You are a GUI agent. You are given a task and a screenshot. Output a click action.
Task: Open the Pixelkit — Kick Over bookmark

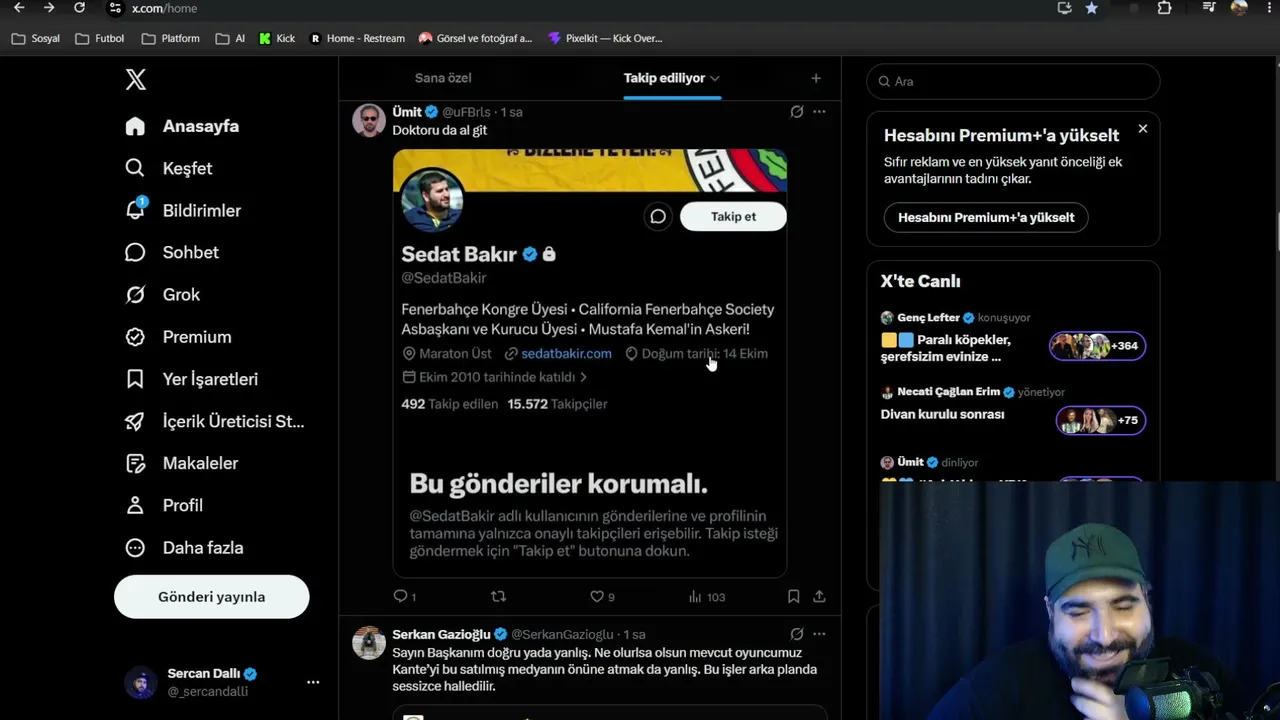pos(606,39)
